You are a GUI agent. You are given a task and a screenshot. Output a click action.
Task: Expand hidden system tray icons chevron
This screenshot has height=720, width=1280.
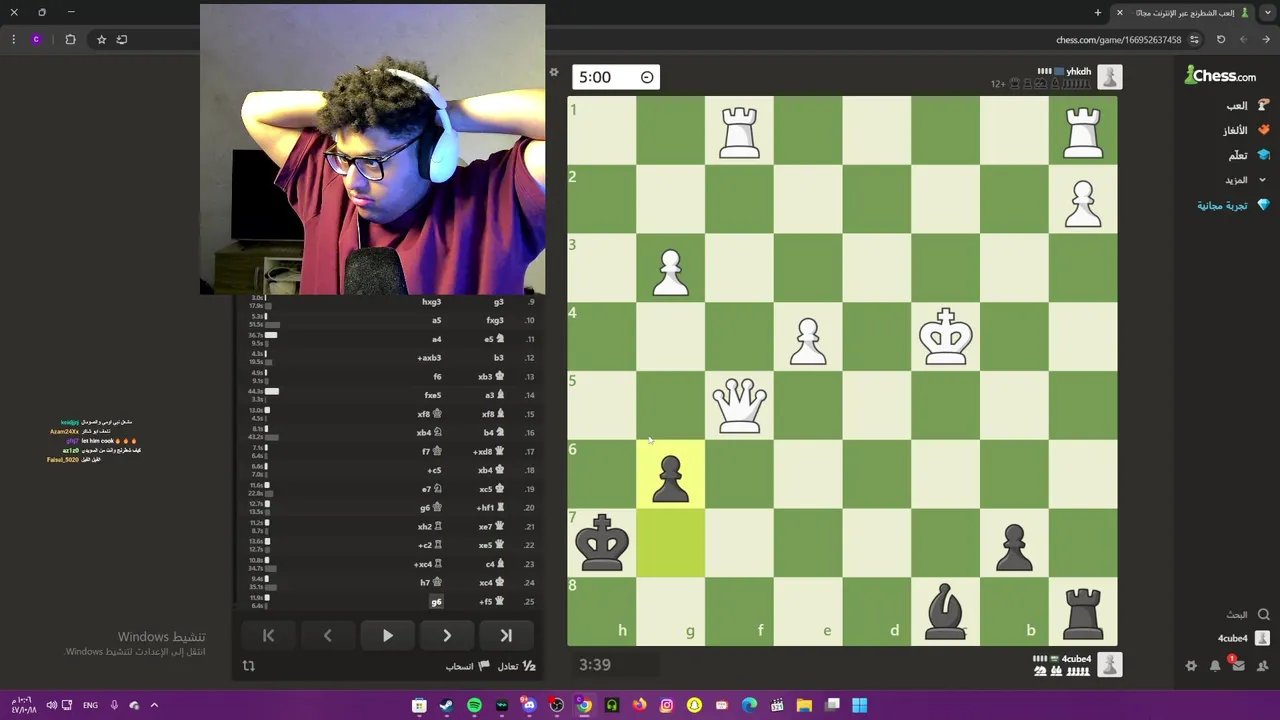[x=154, y=705]
